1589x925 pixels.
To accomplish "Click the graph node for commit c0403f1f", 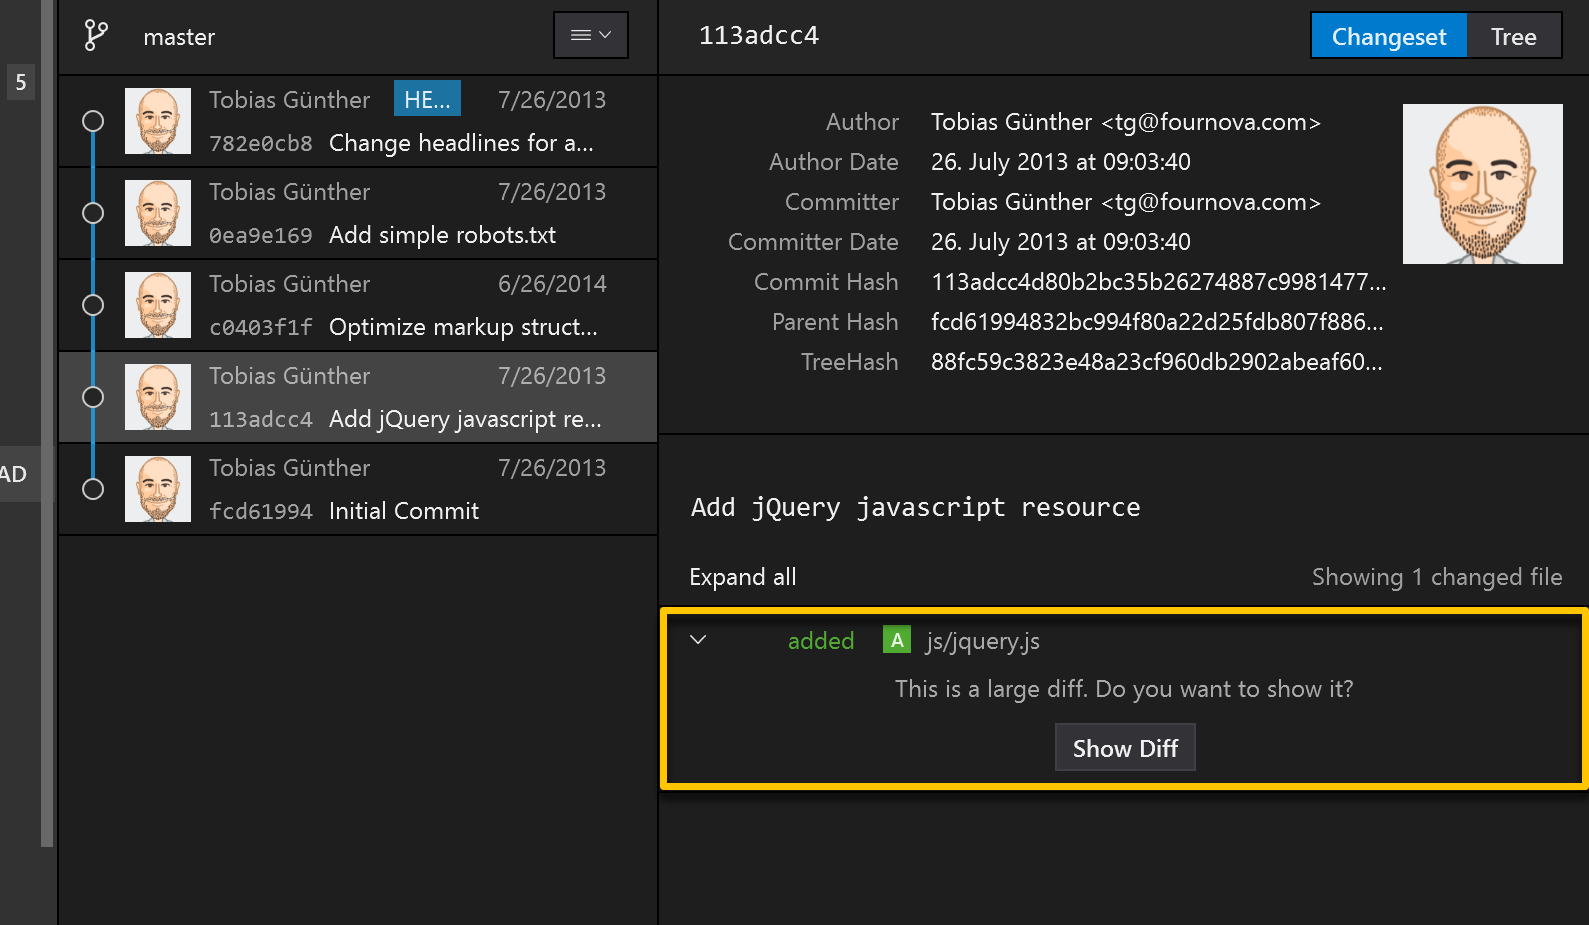I will [x=93, y=305].
